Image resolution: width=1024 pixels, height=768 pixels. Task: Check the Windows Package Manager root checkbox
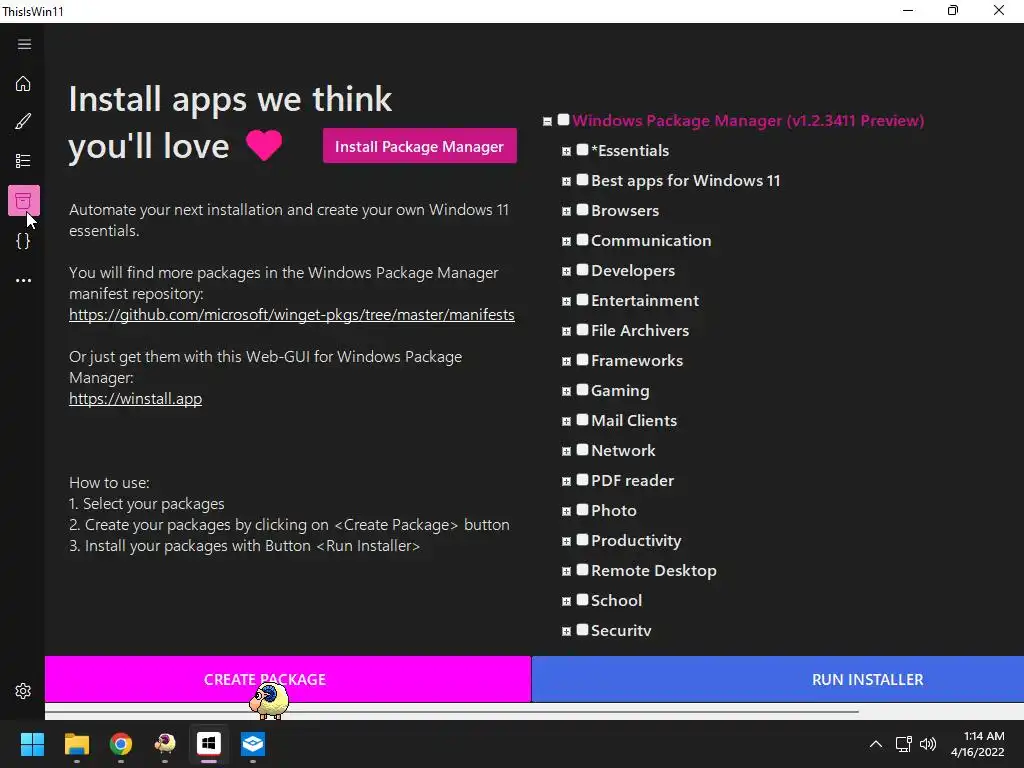click(564, 120)
